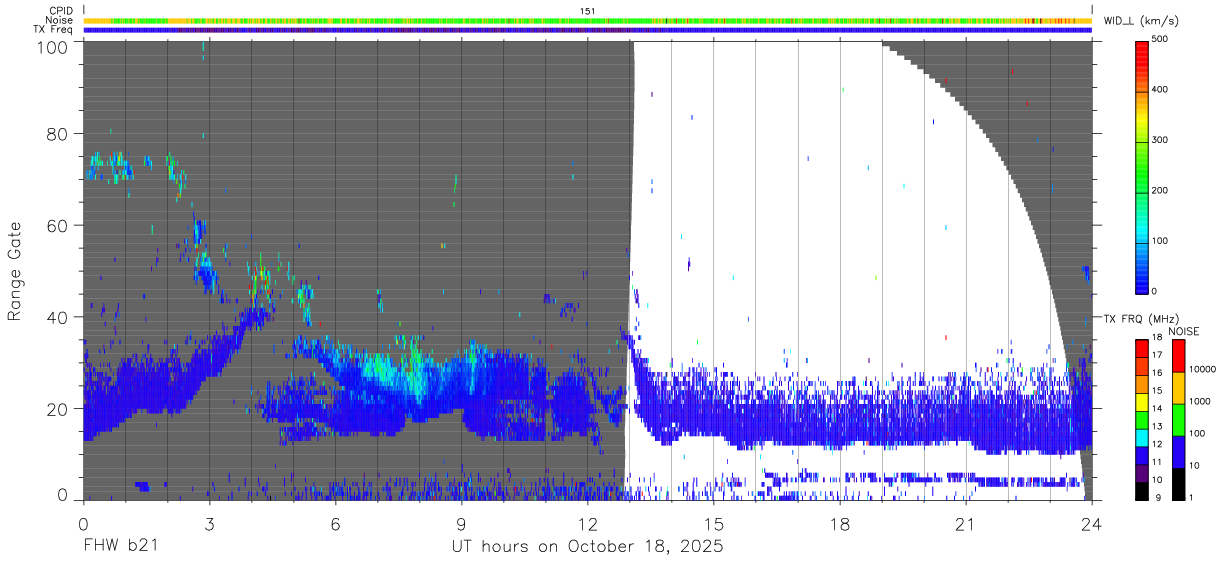
Task: Click the CPID label
Action: (x=61, y=10)
